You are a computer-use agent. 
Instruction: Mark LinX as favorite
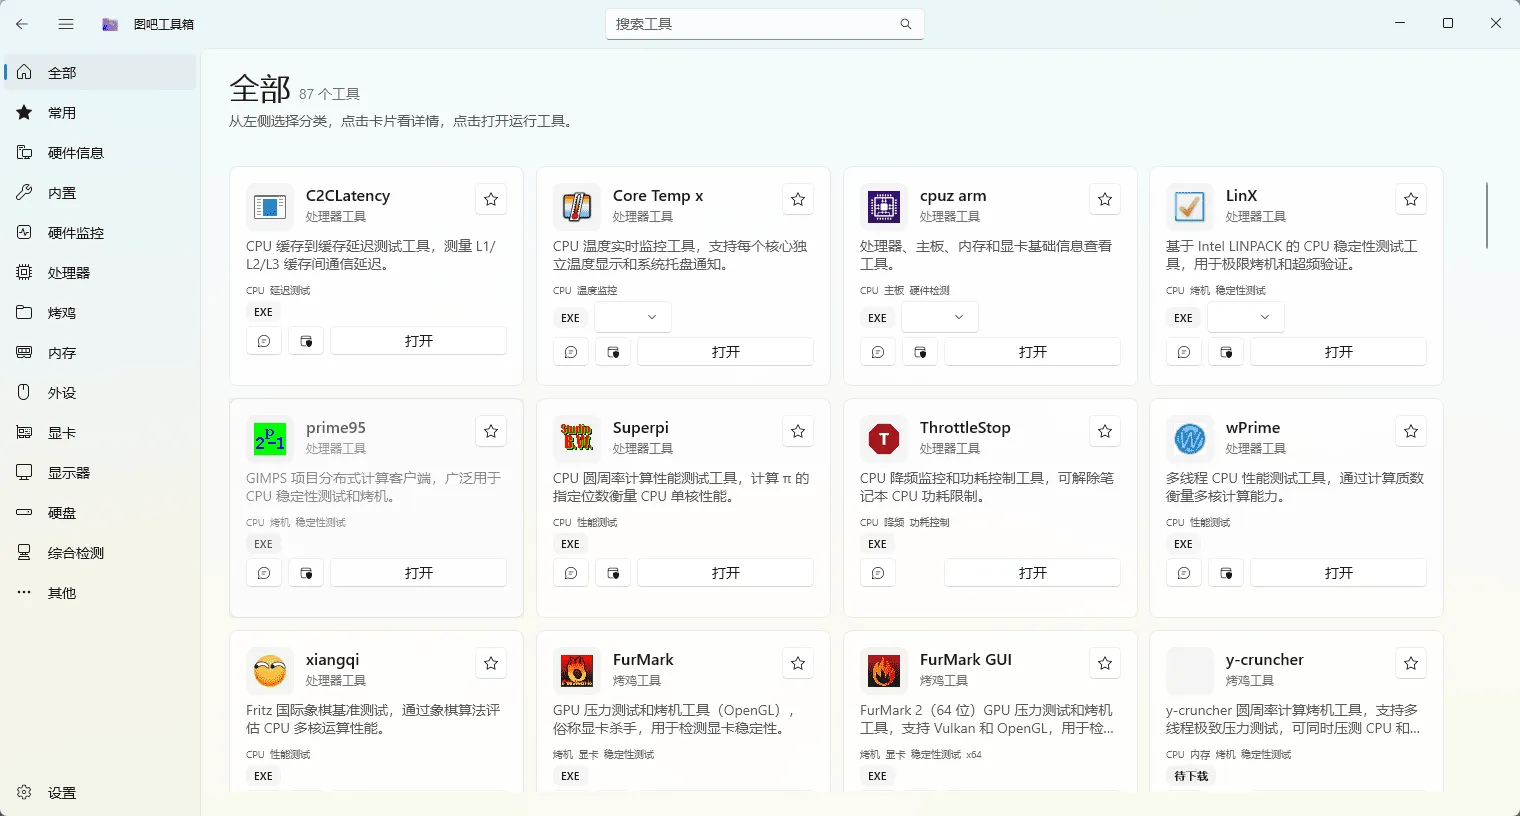(1411, 199)
